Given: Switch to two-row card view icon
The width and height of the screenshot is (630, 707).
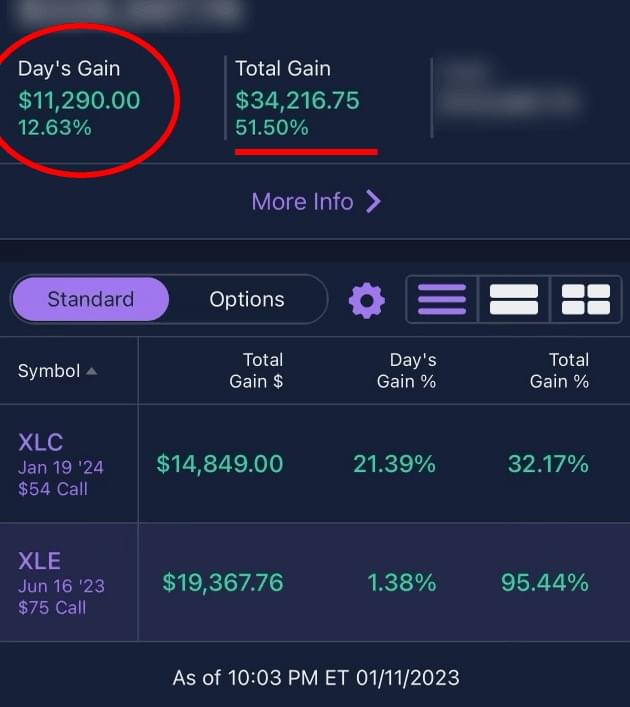Looking at the screenshot, I should tap(513, 300).
